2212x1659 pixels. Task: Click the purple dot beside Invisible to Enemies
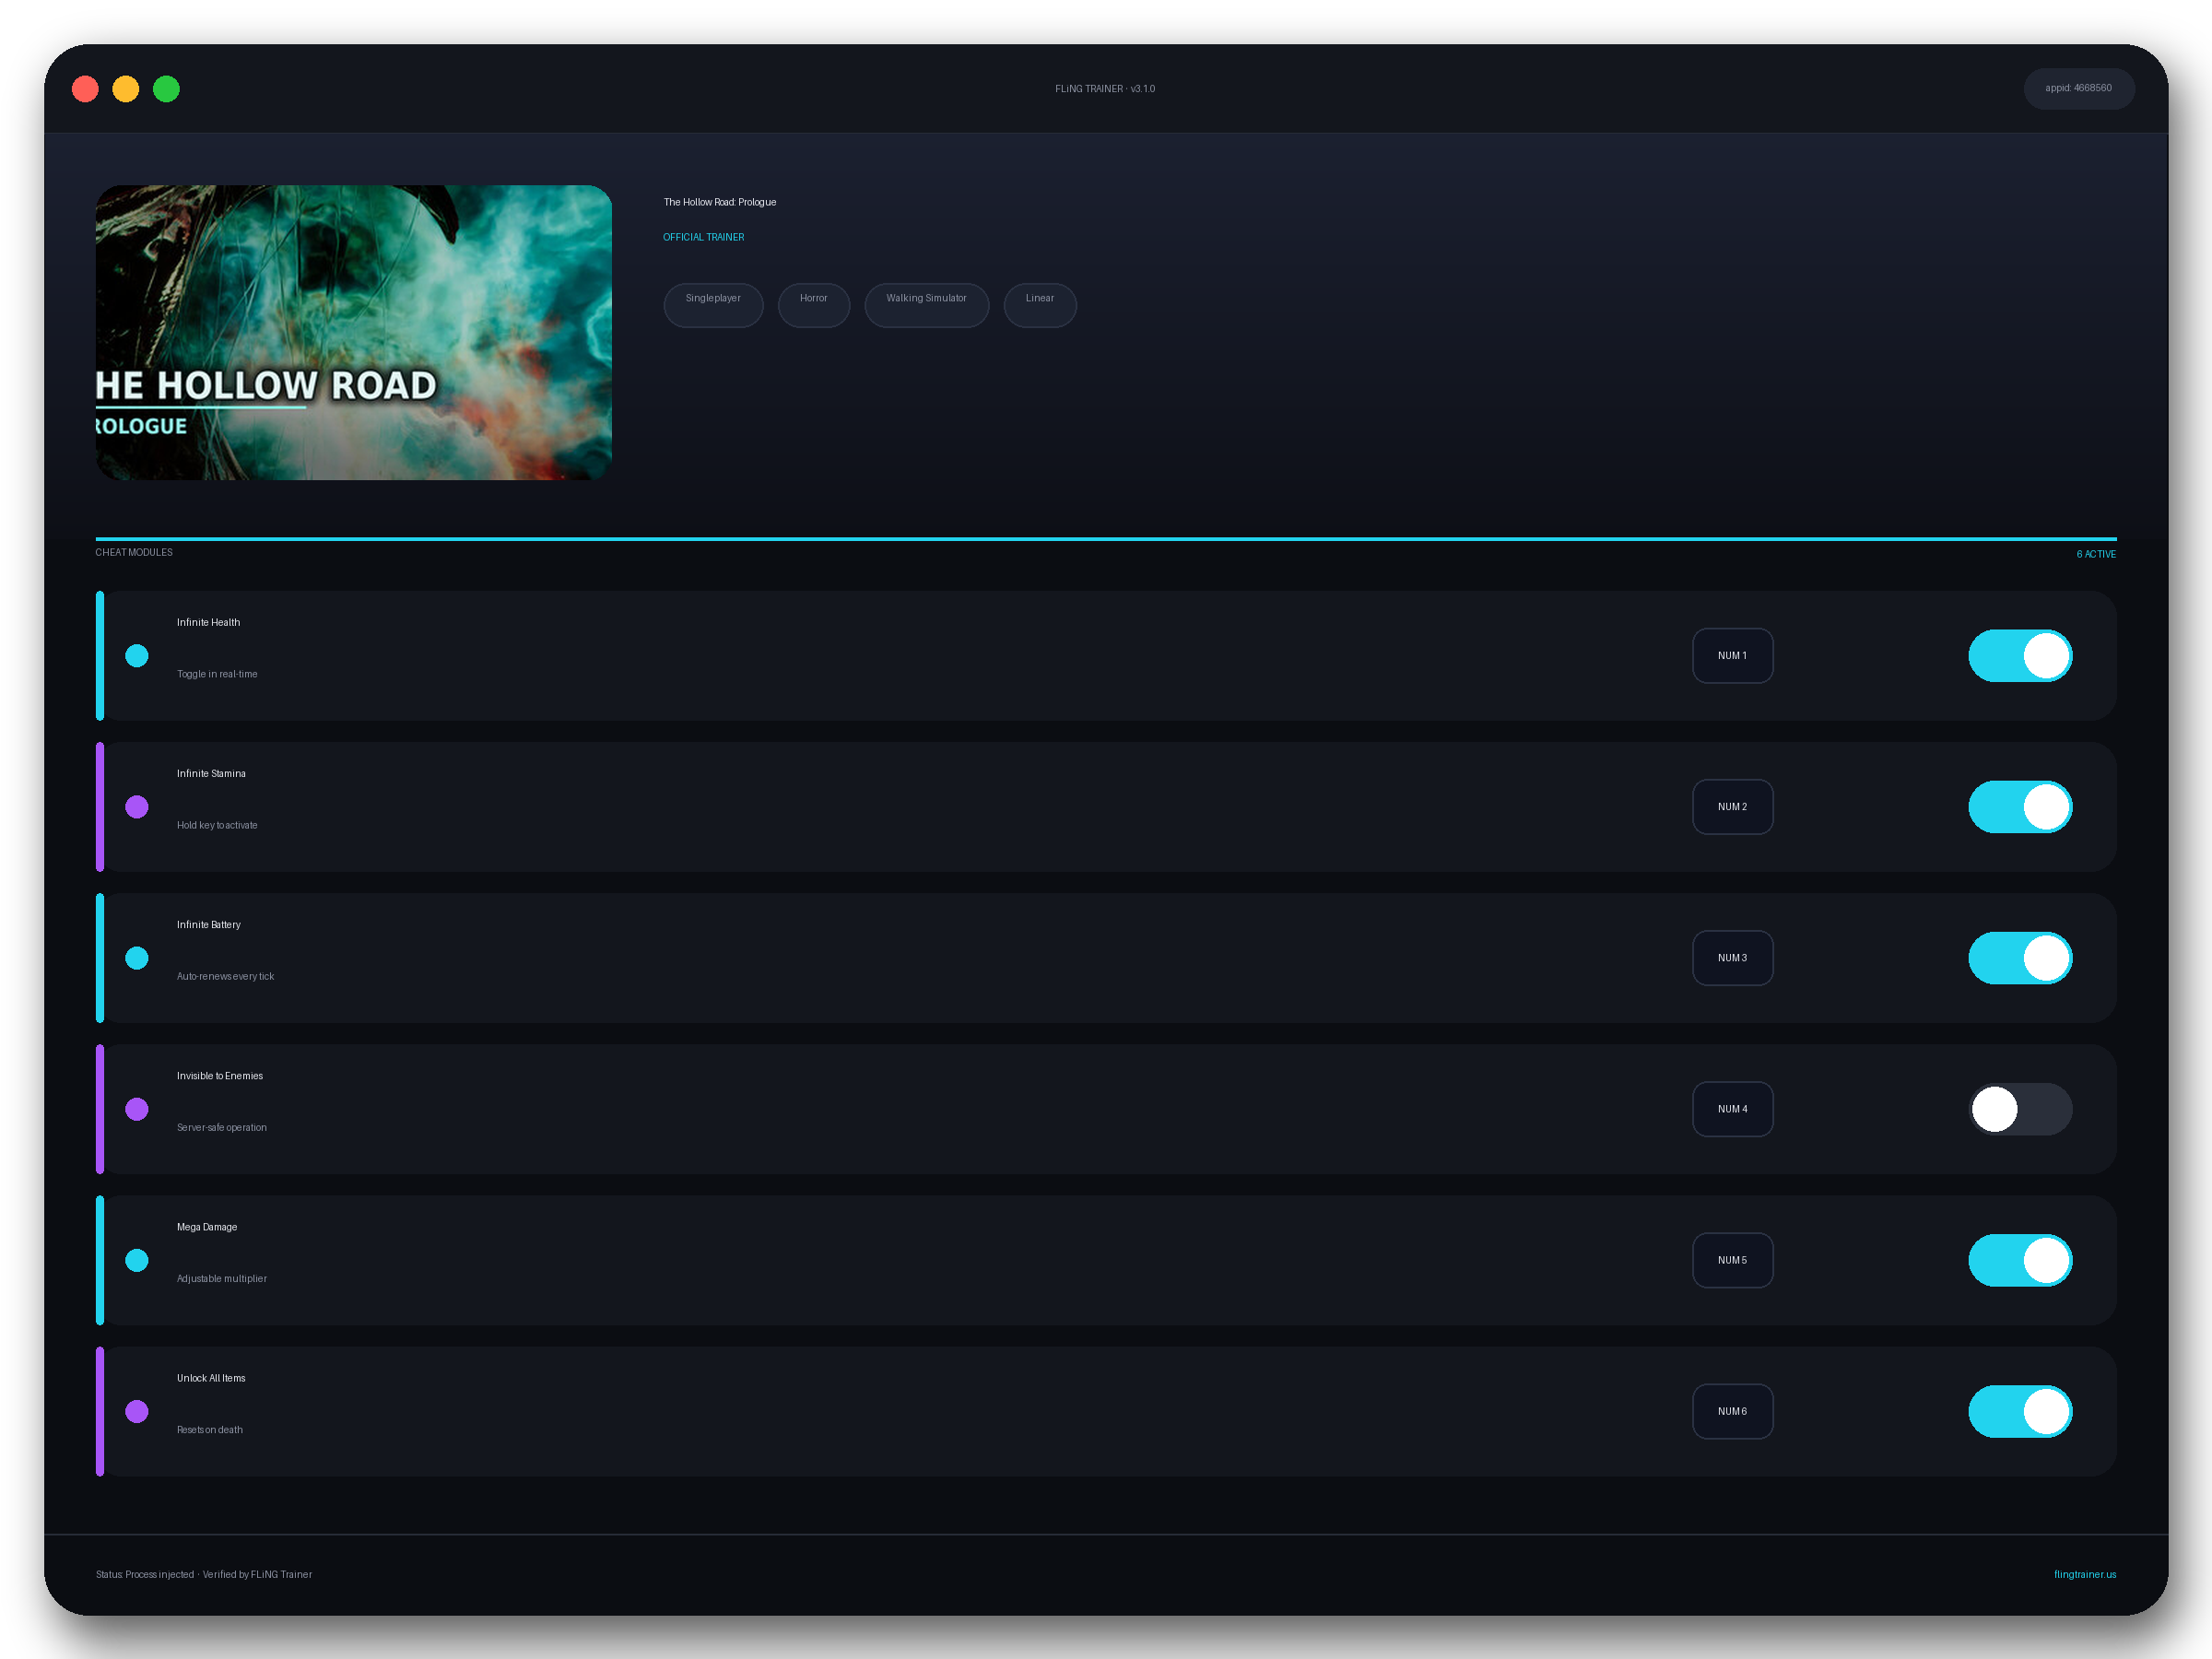(137, 1109)
